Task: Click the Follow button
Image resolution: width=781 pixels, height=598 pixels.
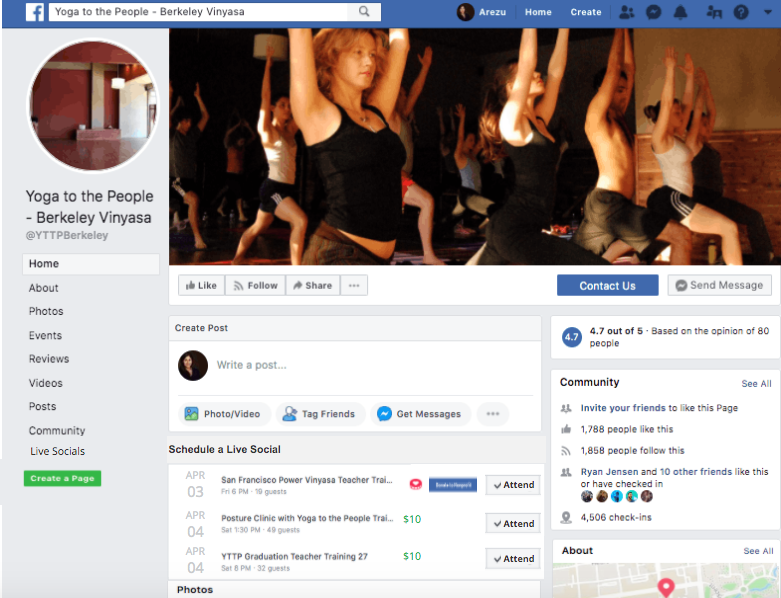Action: (x=256, y=285)
